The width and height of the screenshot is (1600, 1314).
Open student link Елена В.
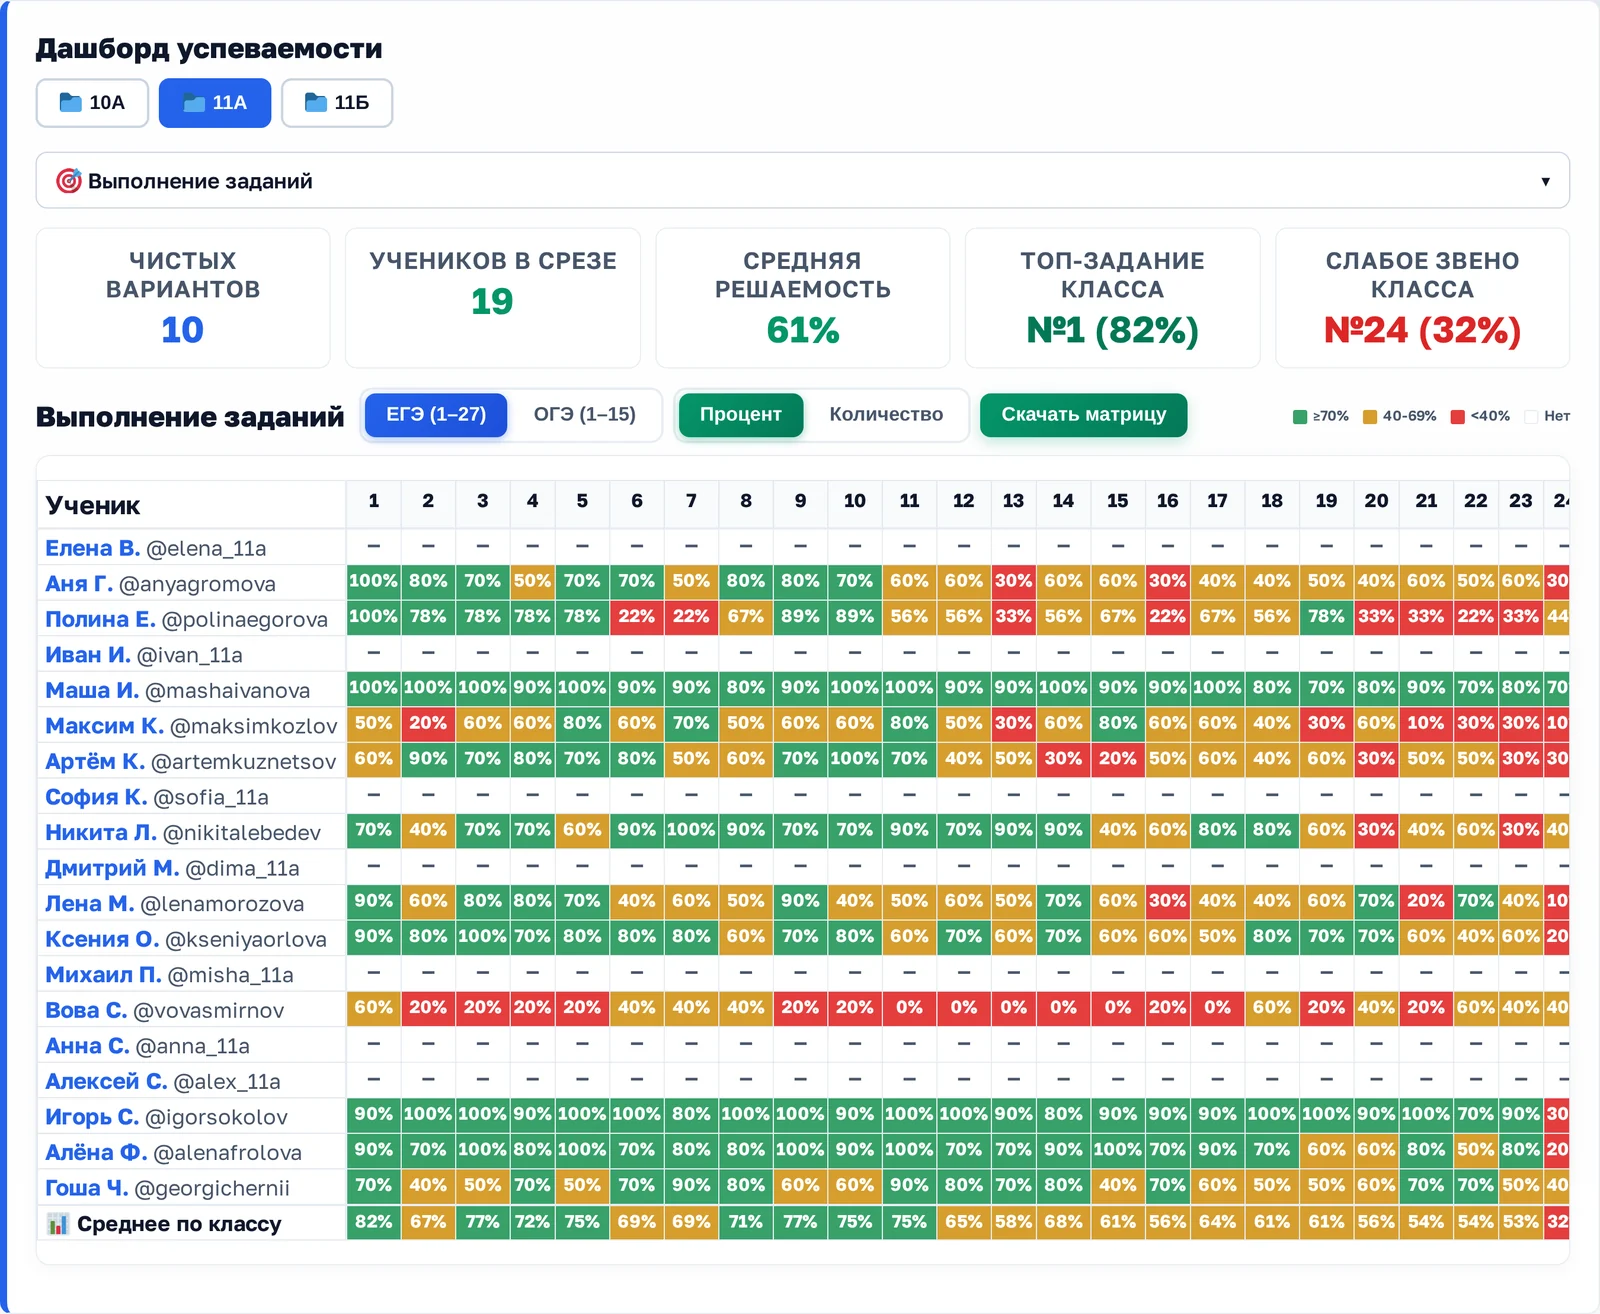point(92,548)
